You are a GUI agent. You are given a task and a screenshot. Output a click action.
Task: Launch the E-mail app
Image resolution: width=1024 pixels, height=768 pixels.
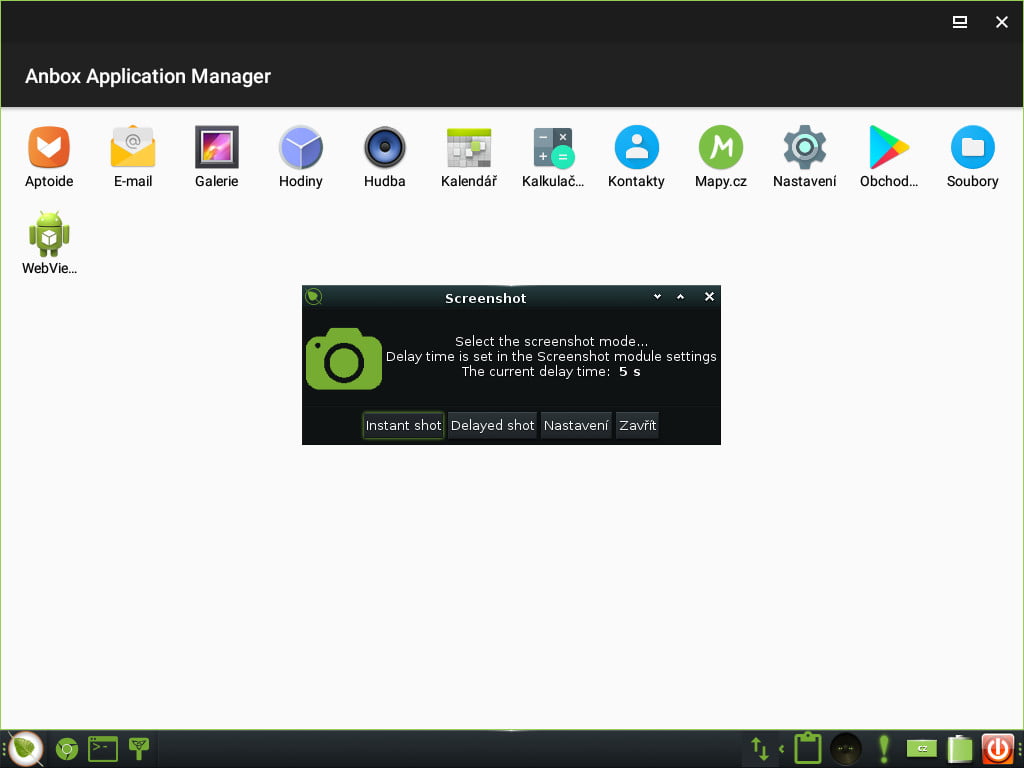pyautogui.click(x=133, y=157)
